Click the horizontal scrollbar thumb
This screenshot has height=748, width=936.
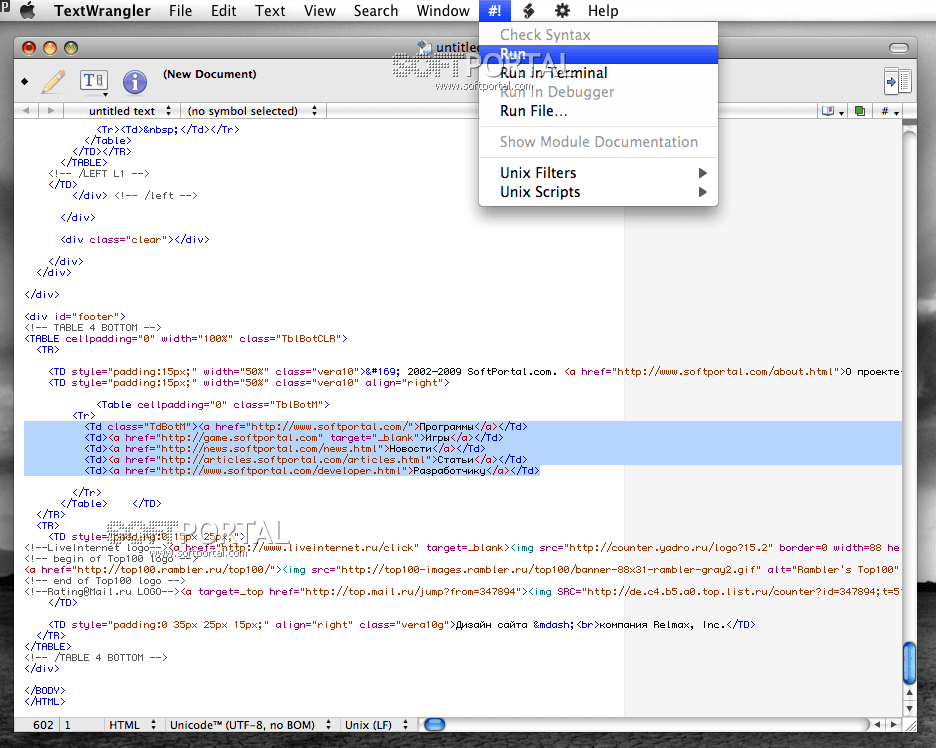tap(435, 724)
